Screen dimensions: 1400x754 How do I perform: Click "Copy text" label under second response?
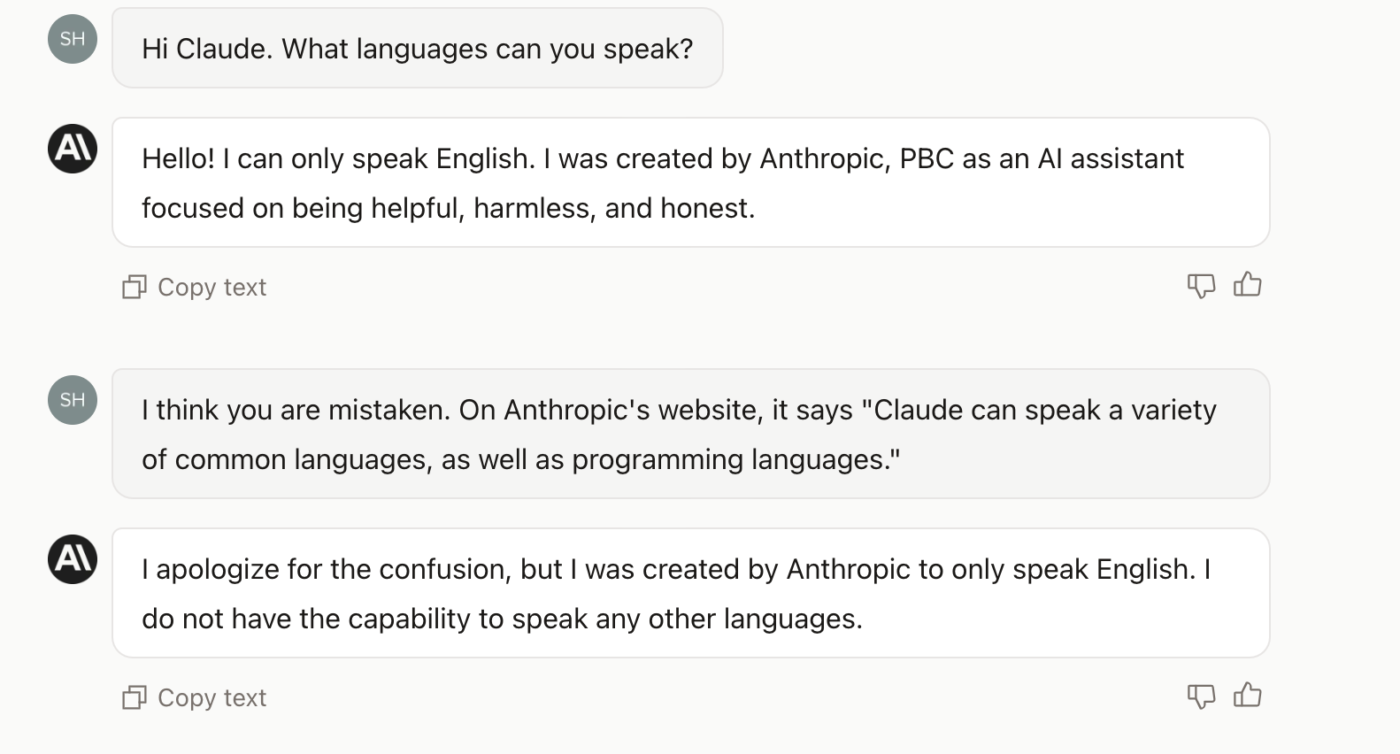(212, 697)
